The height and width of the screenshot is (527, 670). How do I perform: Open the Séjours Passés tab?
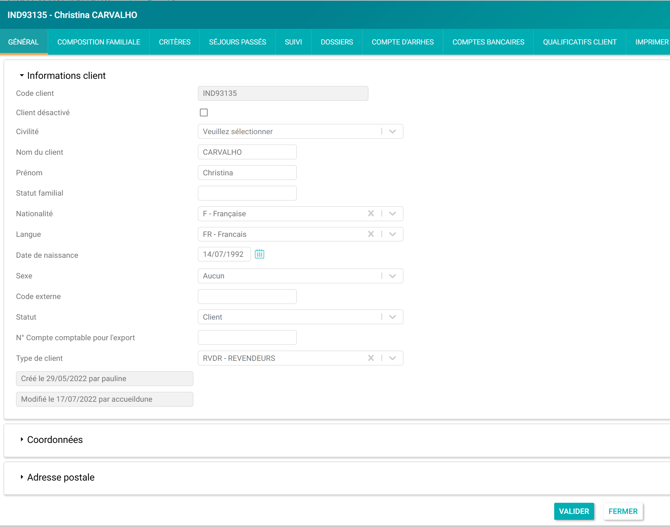(x=237, y=42)
